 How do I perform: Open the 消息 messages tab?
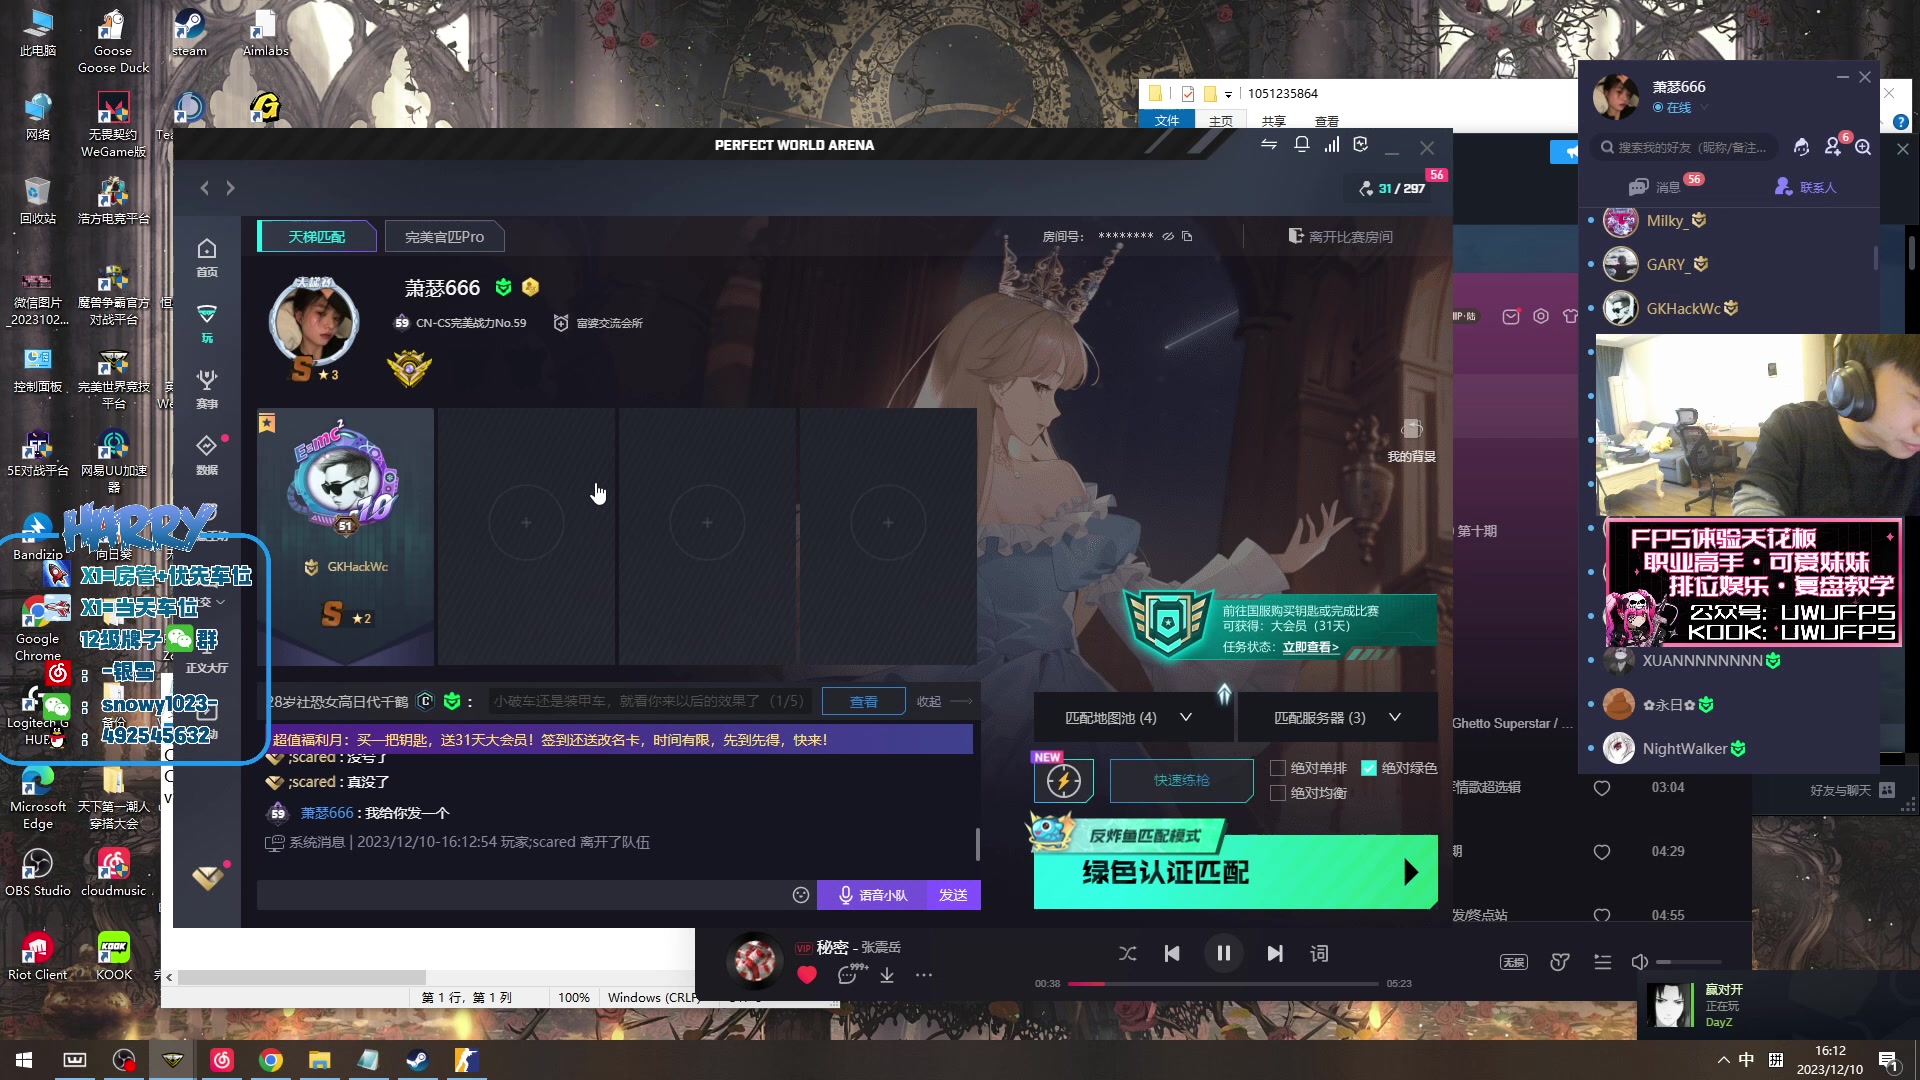pyautogui.click(x=1666, y=187)
